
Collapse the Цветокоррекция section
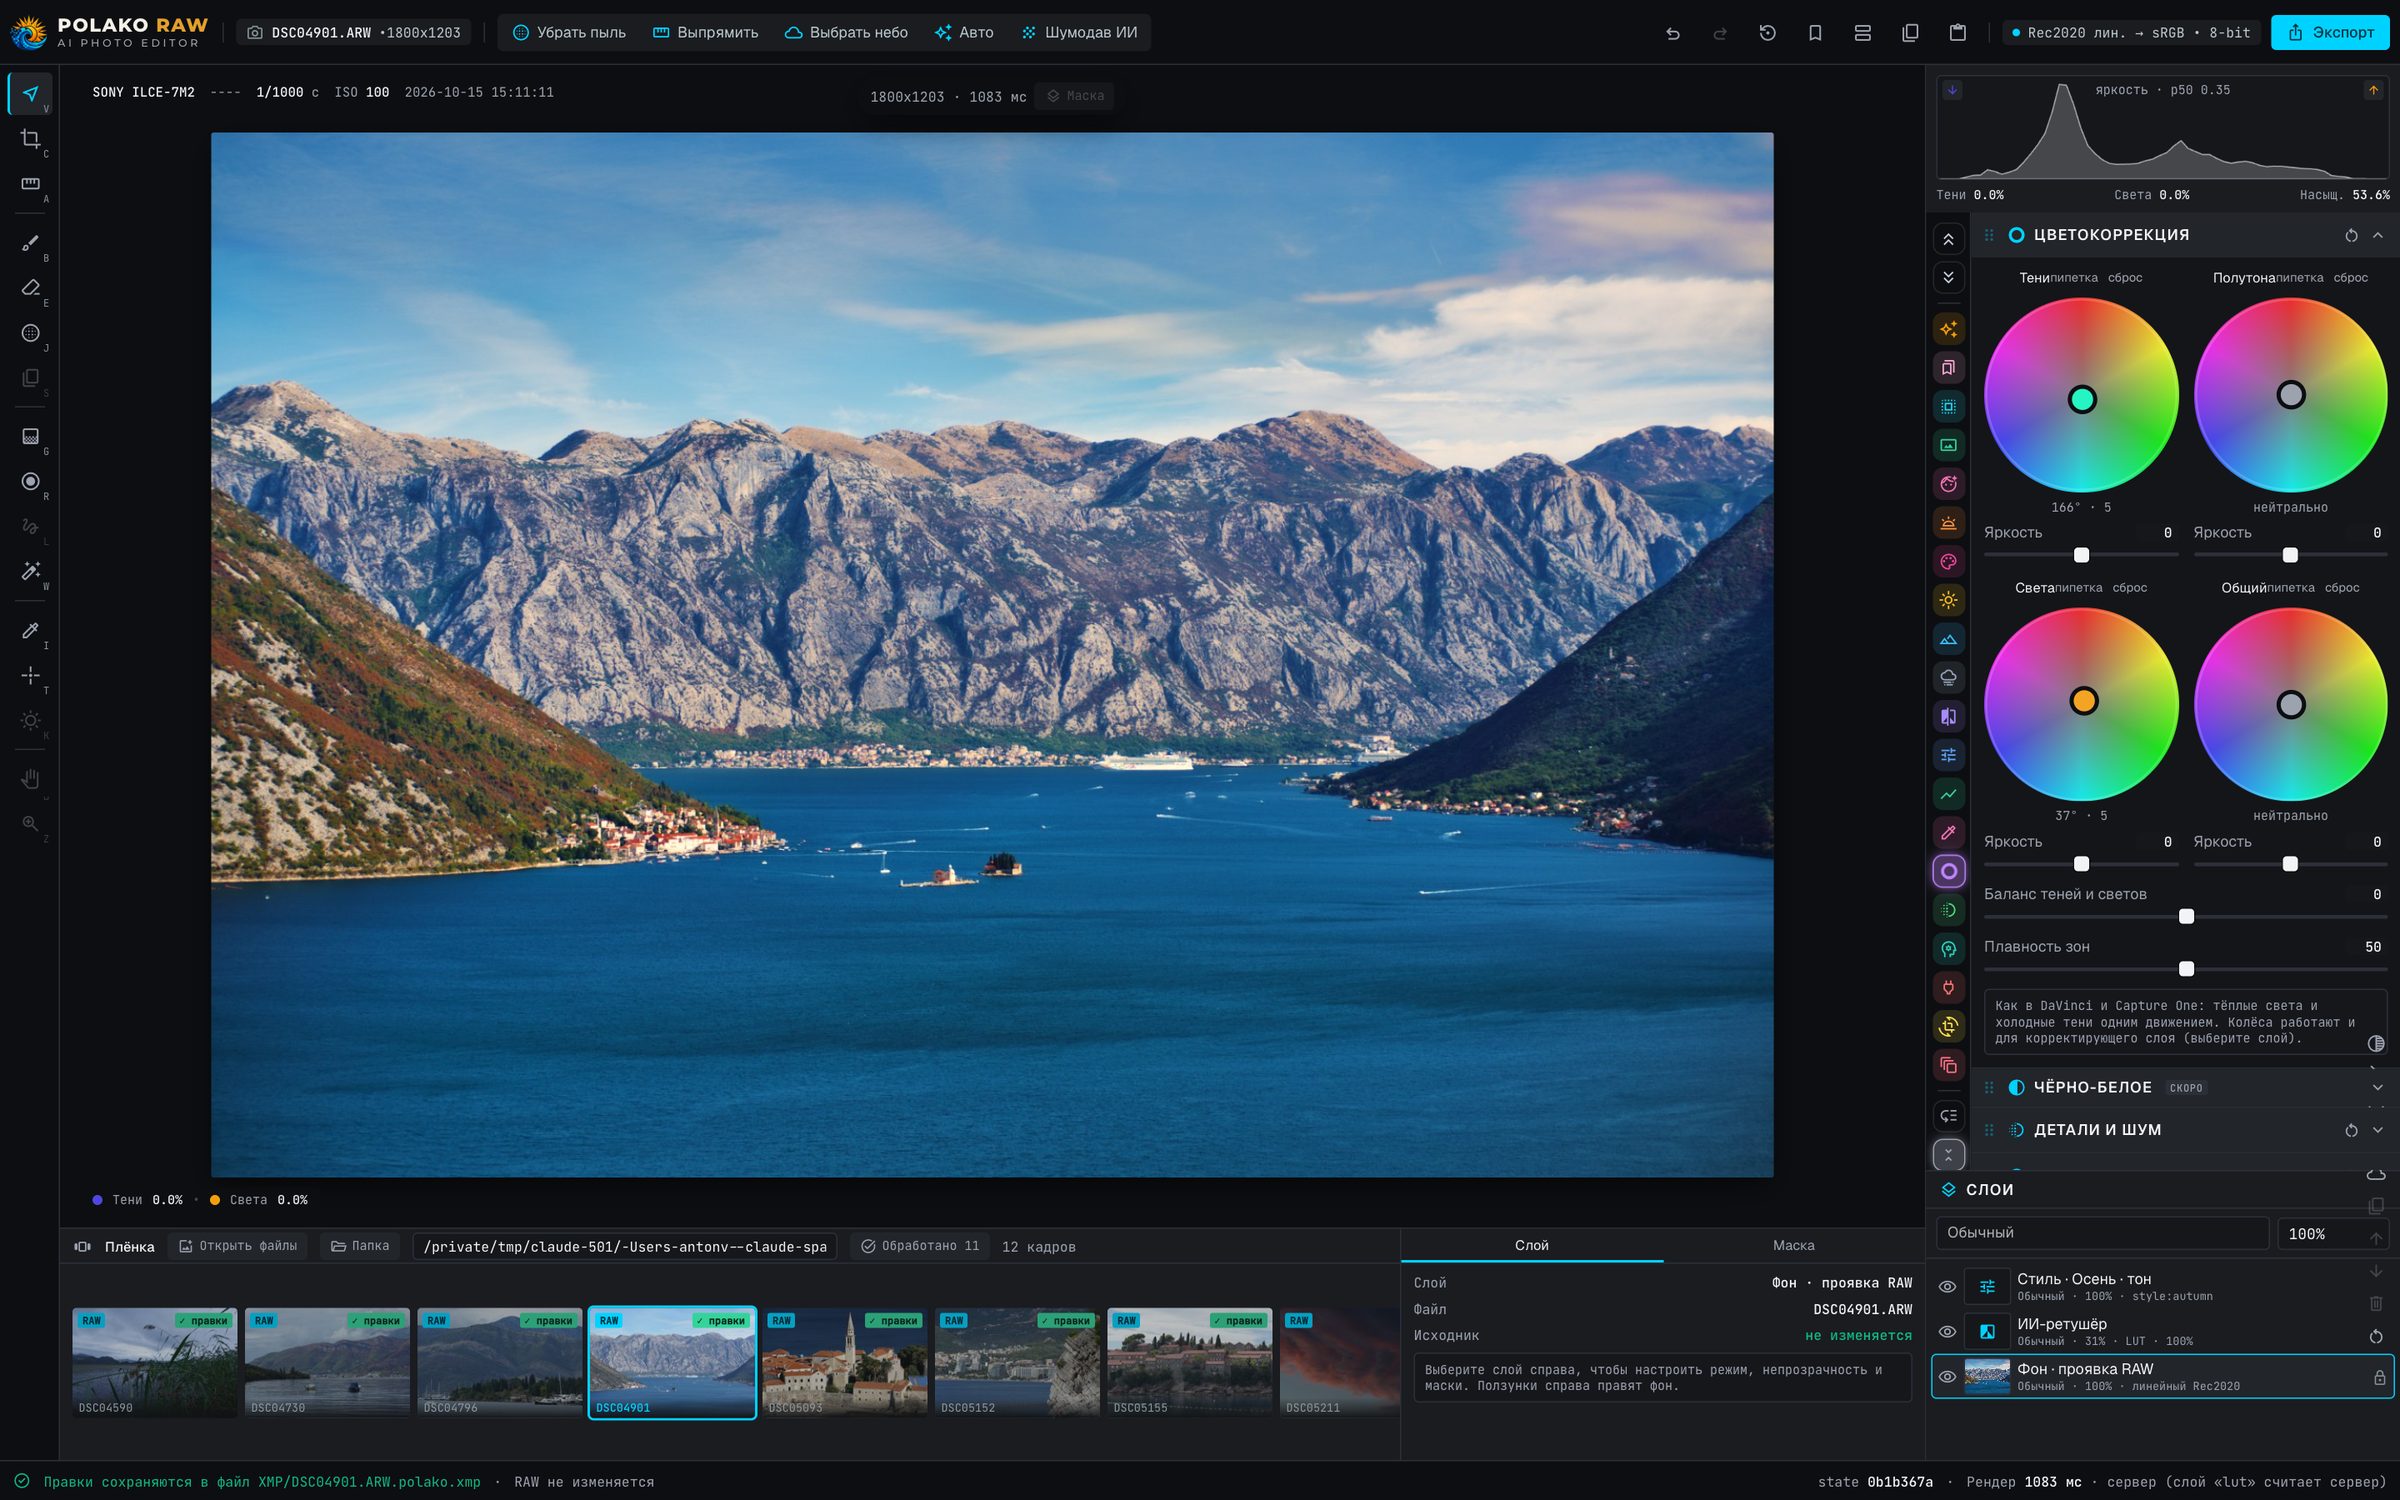2378,235
